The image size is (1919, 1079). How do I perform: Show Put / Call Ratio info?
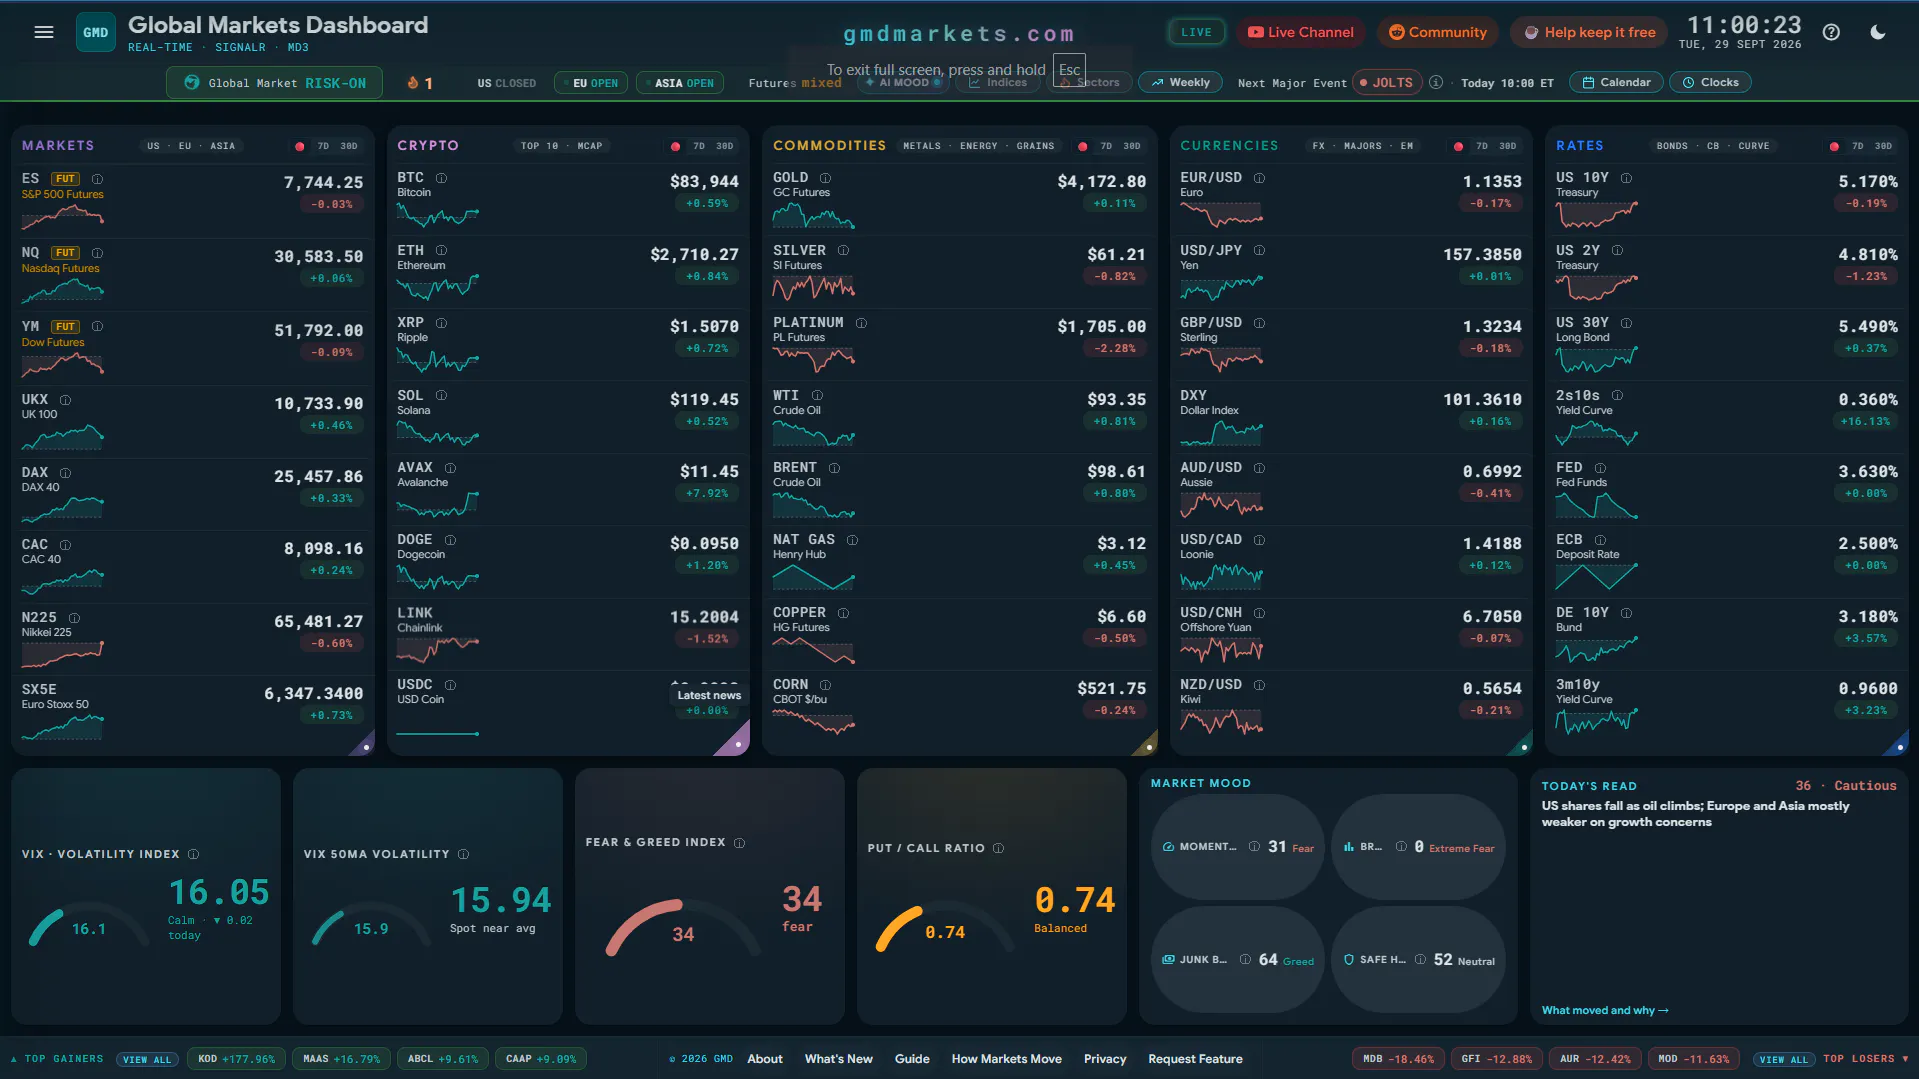[998, 848]
